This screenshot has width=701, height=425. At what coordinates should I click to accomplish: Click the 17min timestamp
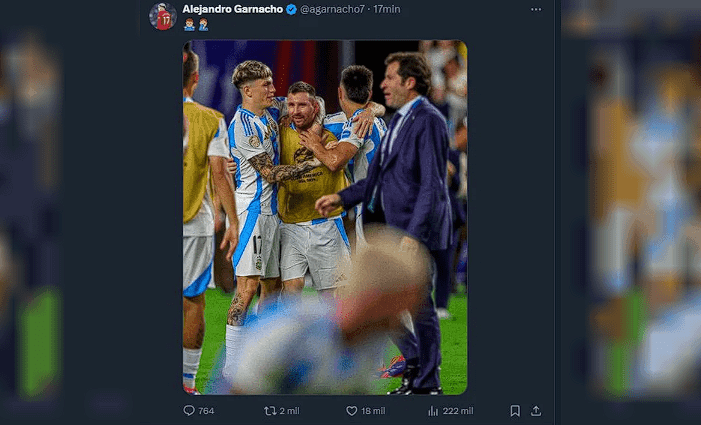[x=386, y=9]
